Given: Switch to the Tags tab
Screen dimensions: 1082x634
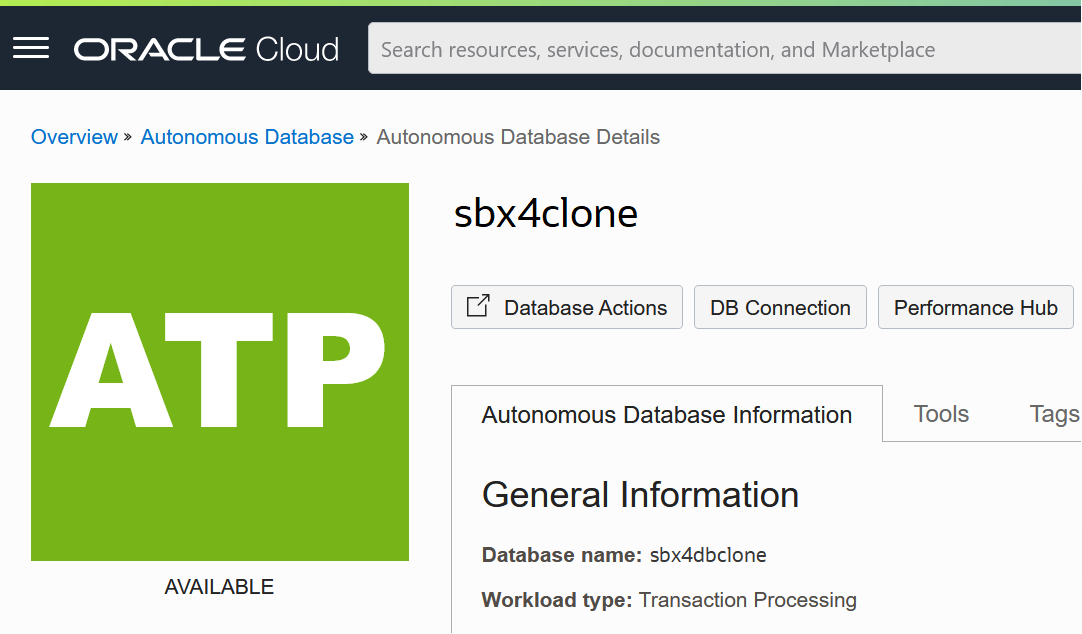Looking at the screenshot, I should [1054, 414].
